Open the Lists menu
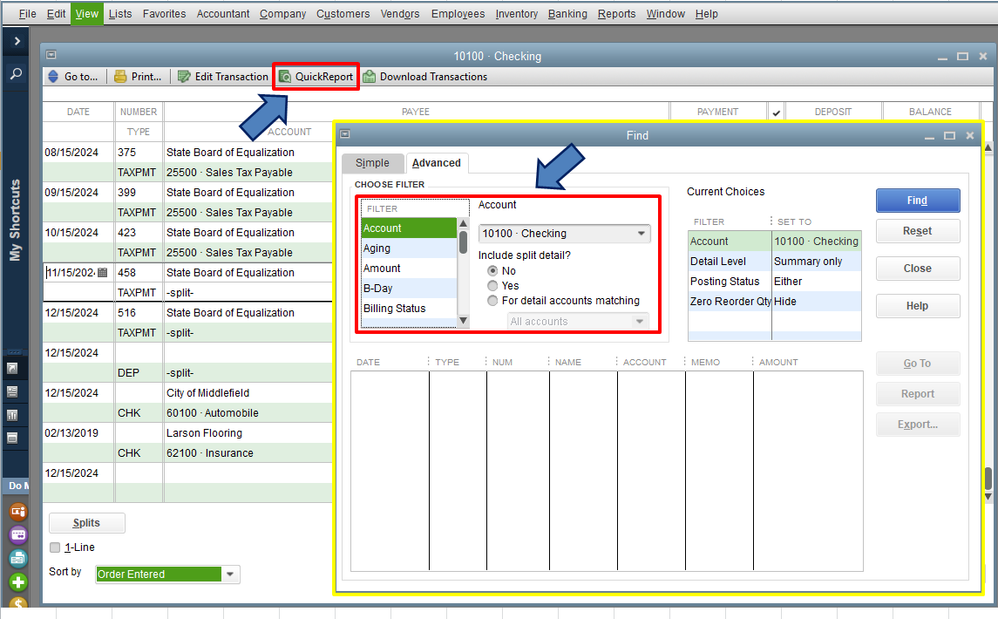The image size is (998, 619). (120, 13)
